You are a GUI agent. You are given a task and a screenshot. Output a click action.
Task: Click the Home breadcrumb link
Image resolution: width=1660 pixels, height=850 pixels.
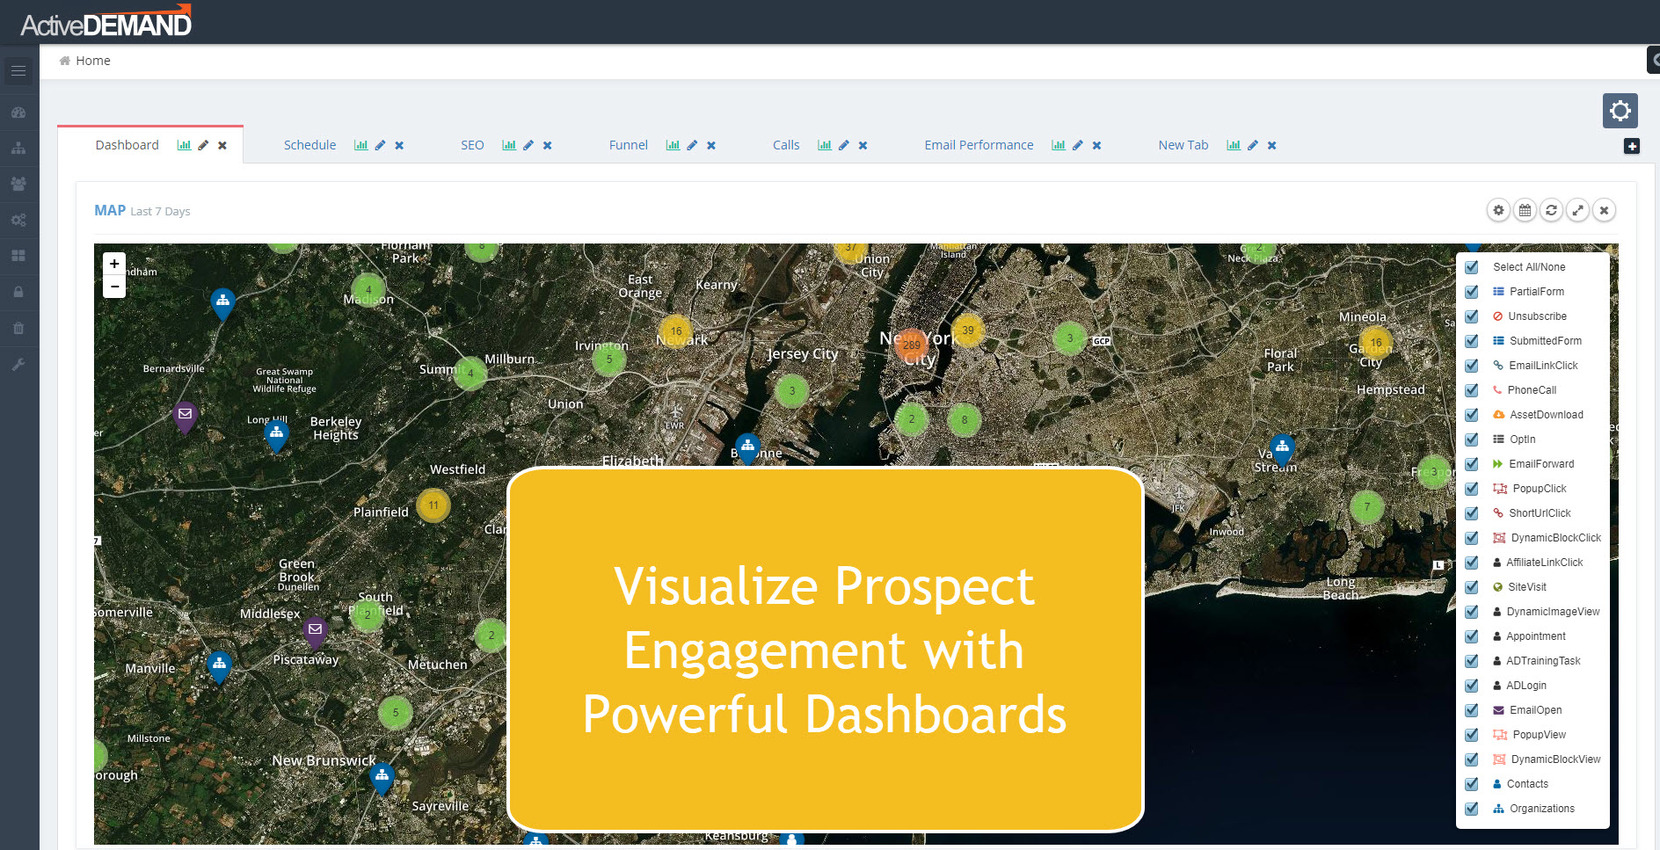coord(93,61)
